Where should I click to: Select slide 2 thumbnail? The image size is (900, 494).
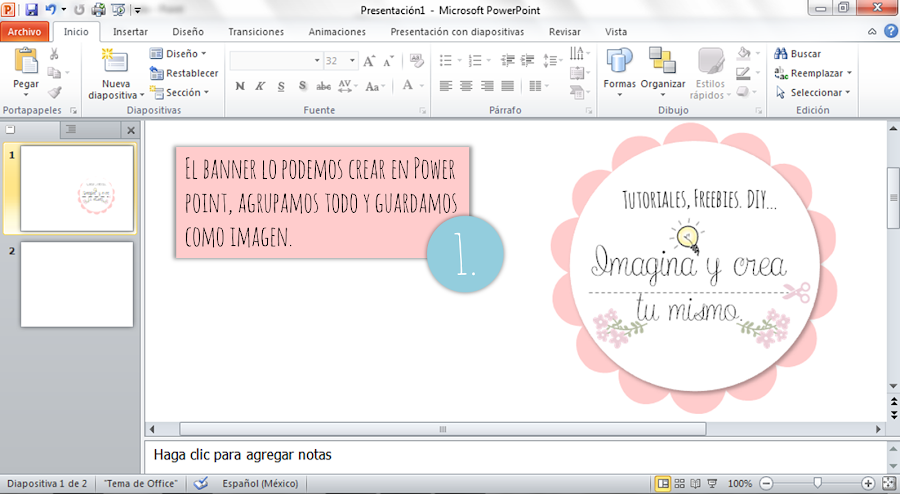pos(77,284)
